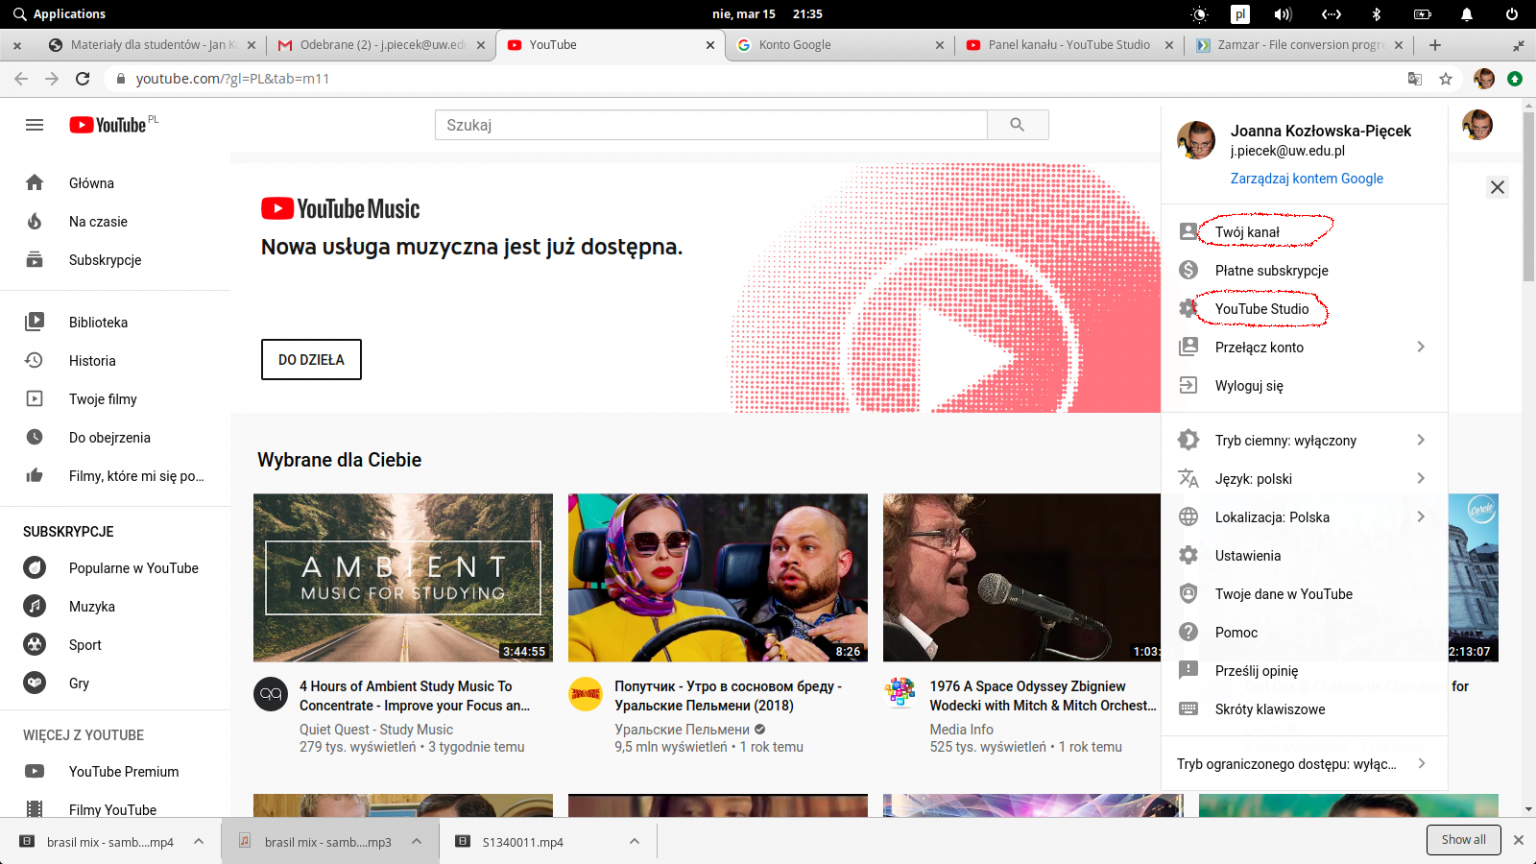Open Biblioteka in the sidebar
This screenshot has height=864, width=1536.
point(116,322)
